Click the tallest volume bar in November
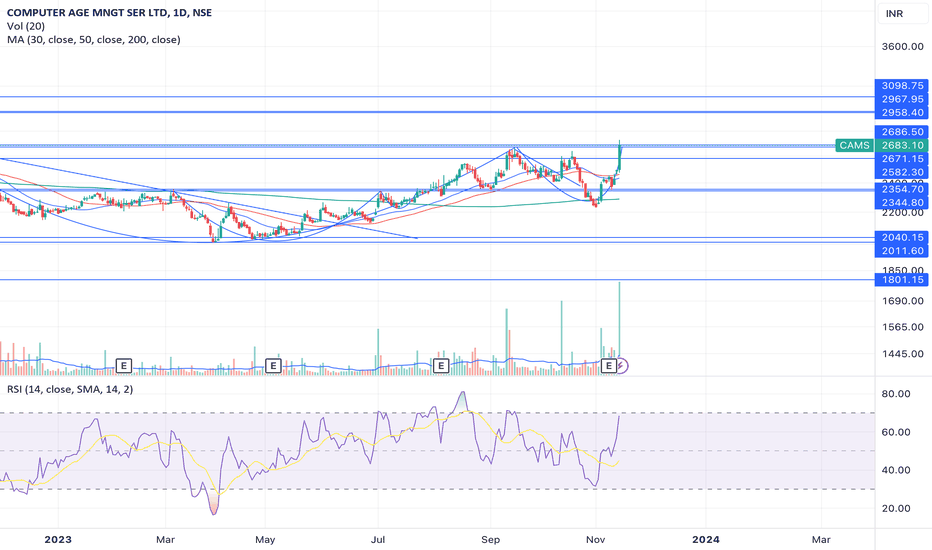Screen dimensions: 932x550 pyautogui.click(x=619, y=328)
